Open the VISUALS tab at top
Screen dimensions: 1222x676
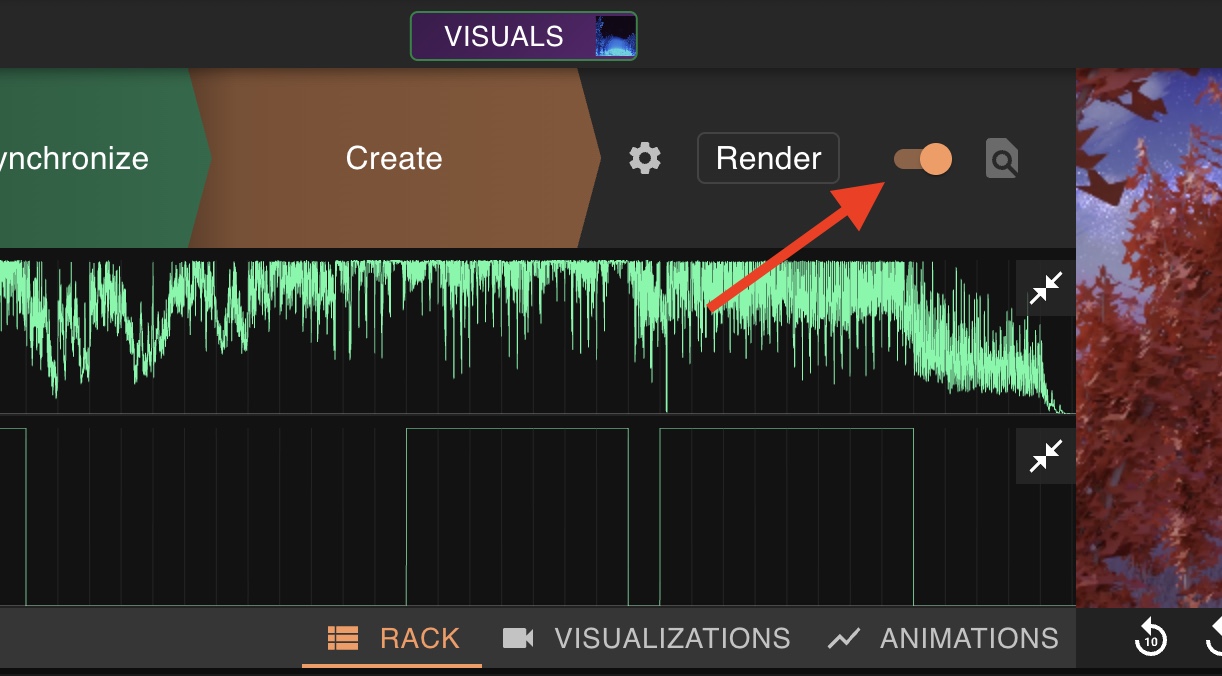(x=523, y=37)
